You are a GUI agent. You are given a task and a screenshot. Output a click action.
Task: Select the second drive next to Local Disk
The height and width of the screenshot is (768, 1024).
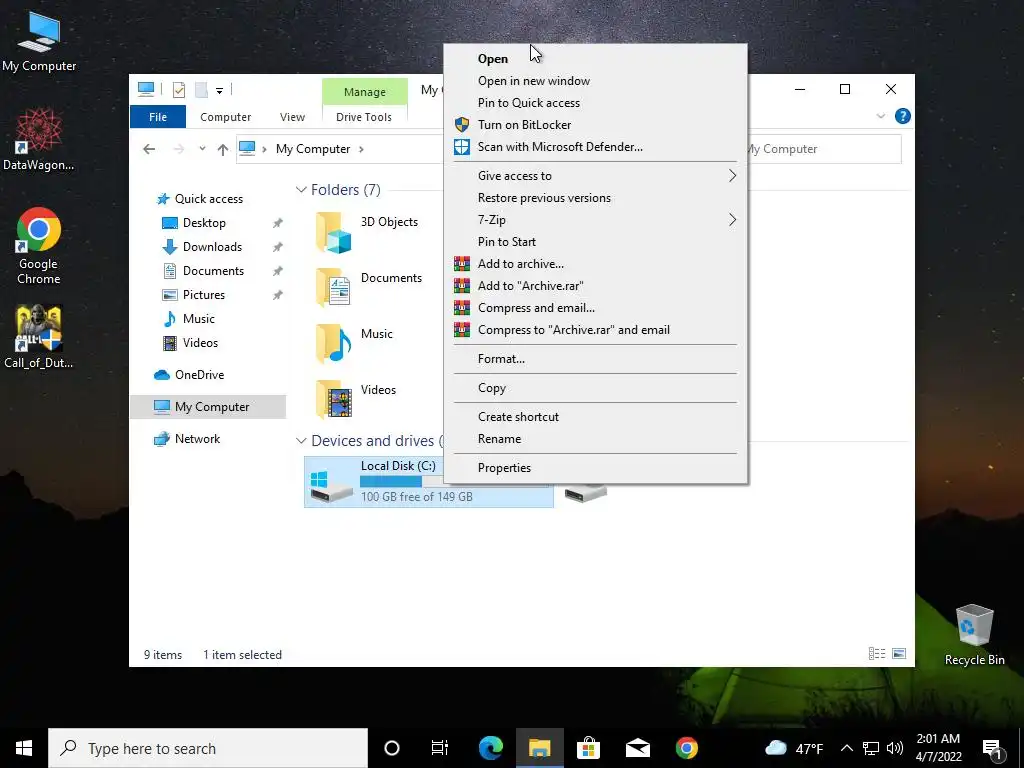click(586, 492)
